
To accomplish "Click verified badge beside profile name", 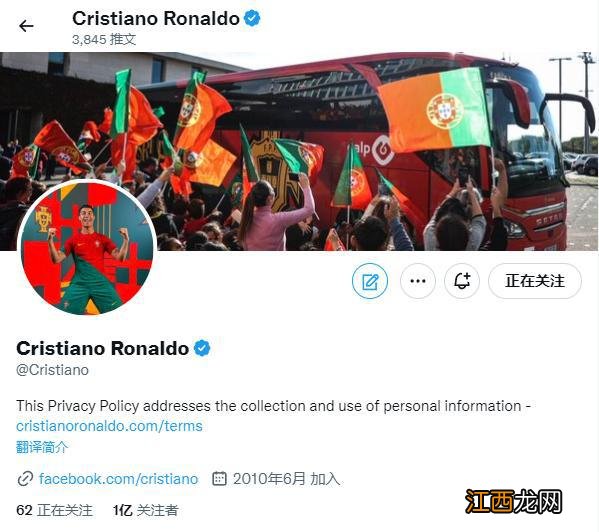I will (202, 348).
